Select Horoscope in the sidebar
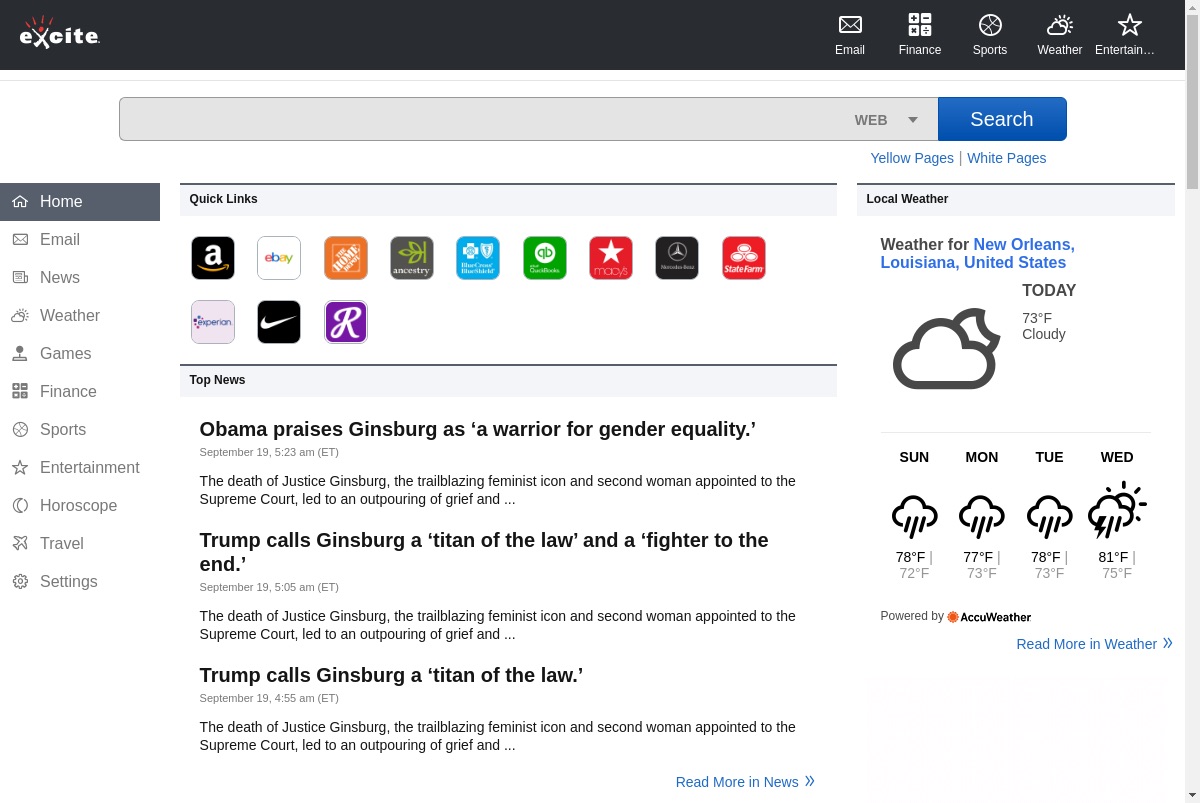 click(x=80, y=505)
